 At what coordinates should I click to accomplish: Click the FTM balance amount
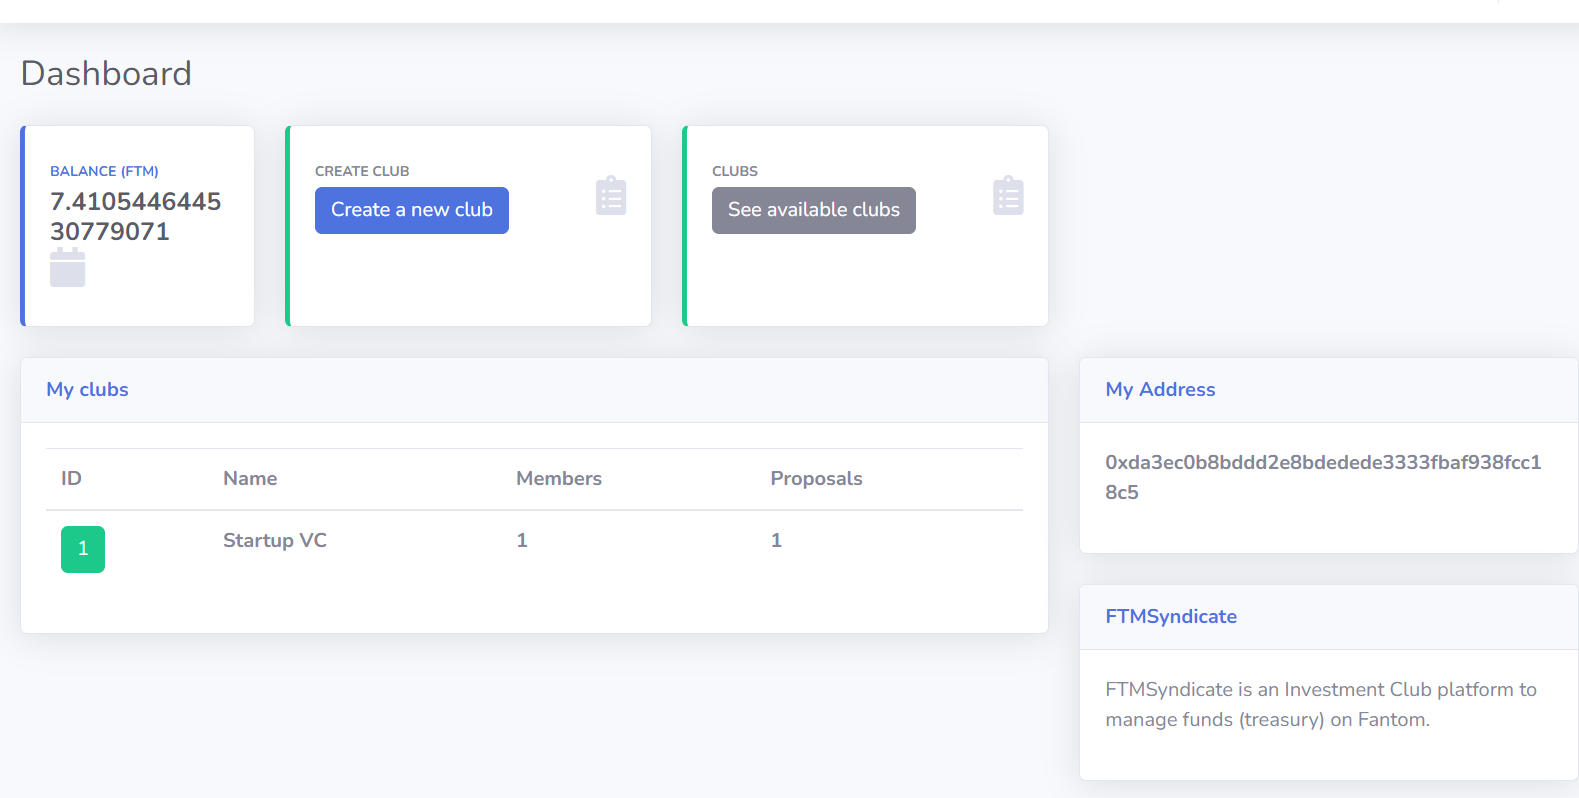(135, 216)
